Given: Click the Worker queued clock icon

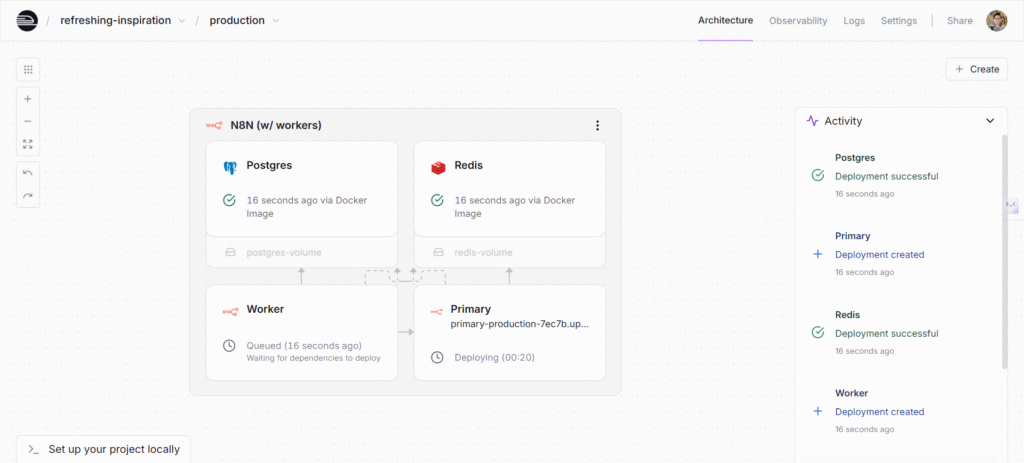Looking at the screenshot, I should point(229,345).
